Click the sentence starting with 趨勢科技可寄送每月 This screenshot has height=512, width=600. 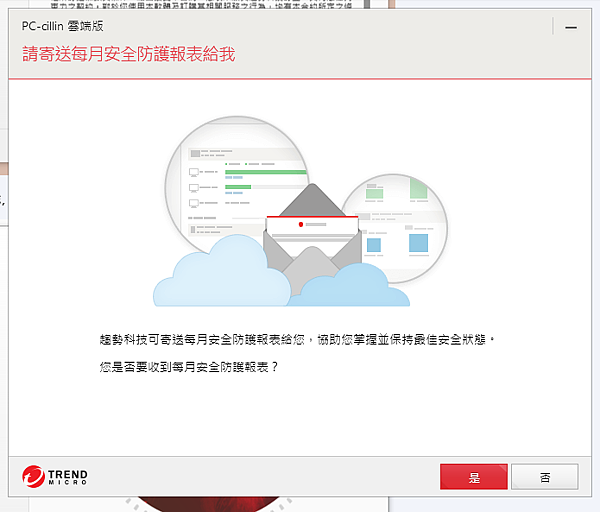297,339
